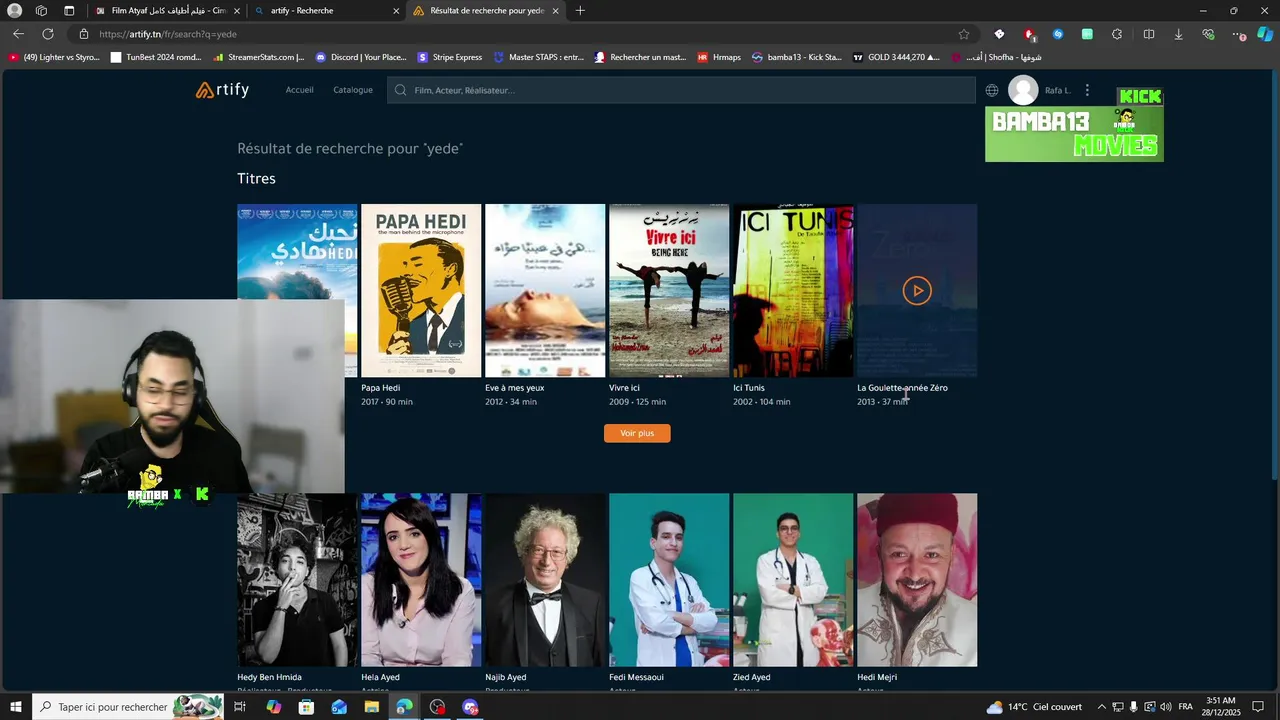1280x720 pixels.
Task: Open a new browser tab
Action: pos(580,11)
